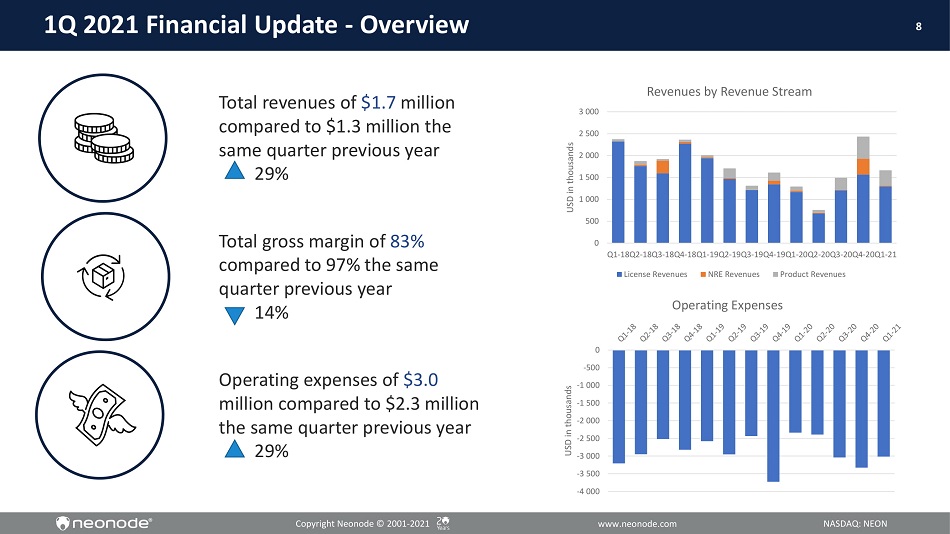Click the Product Revenues legend swatch

point(776,275)
